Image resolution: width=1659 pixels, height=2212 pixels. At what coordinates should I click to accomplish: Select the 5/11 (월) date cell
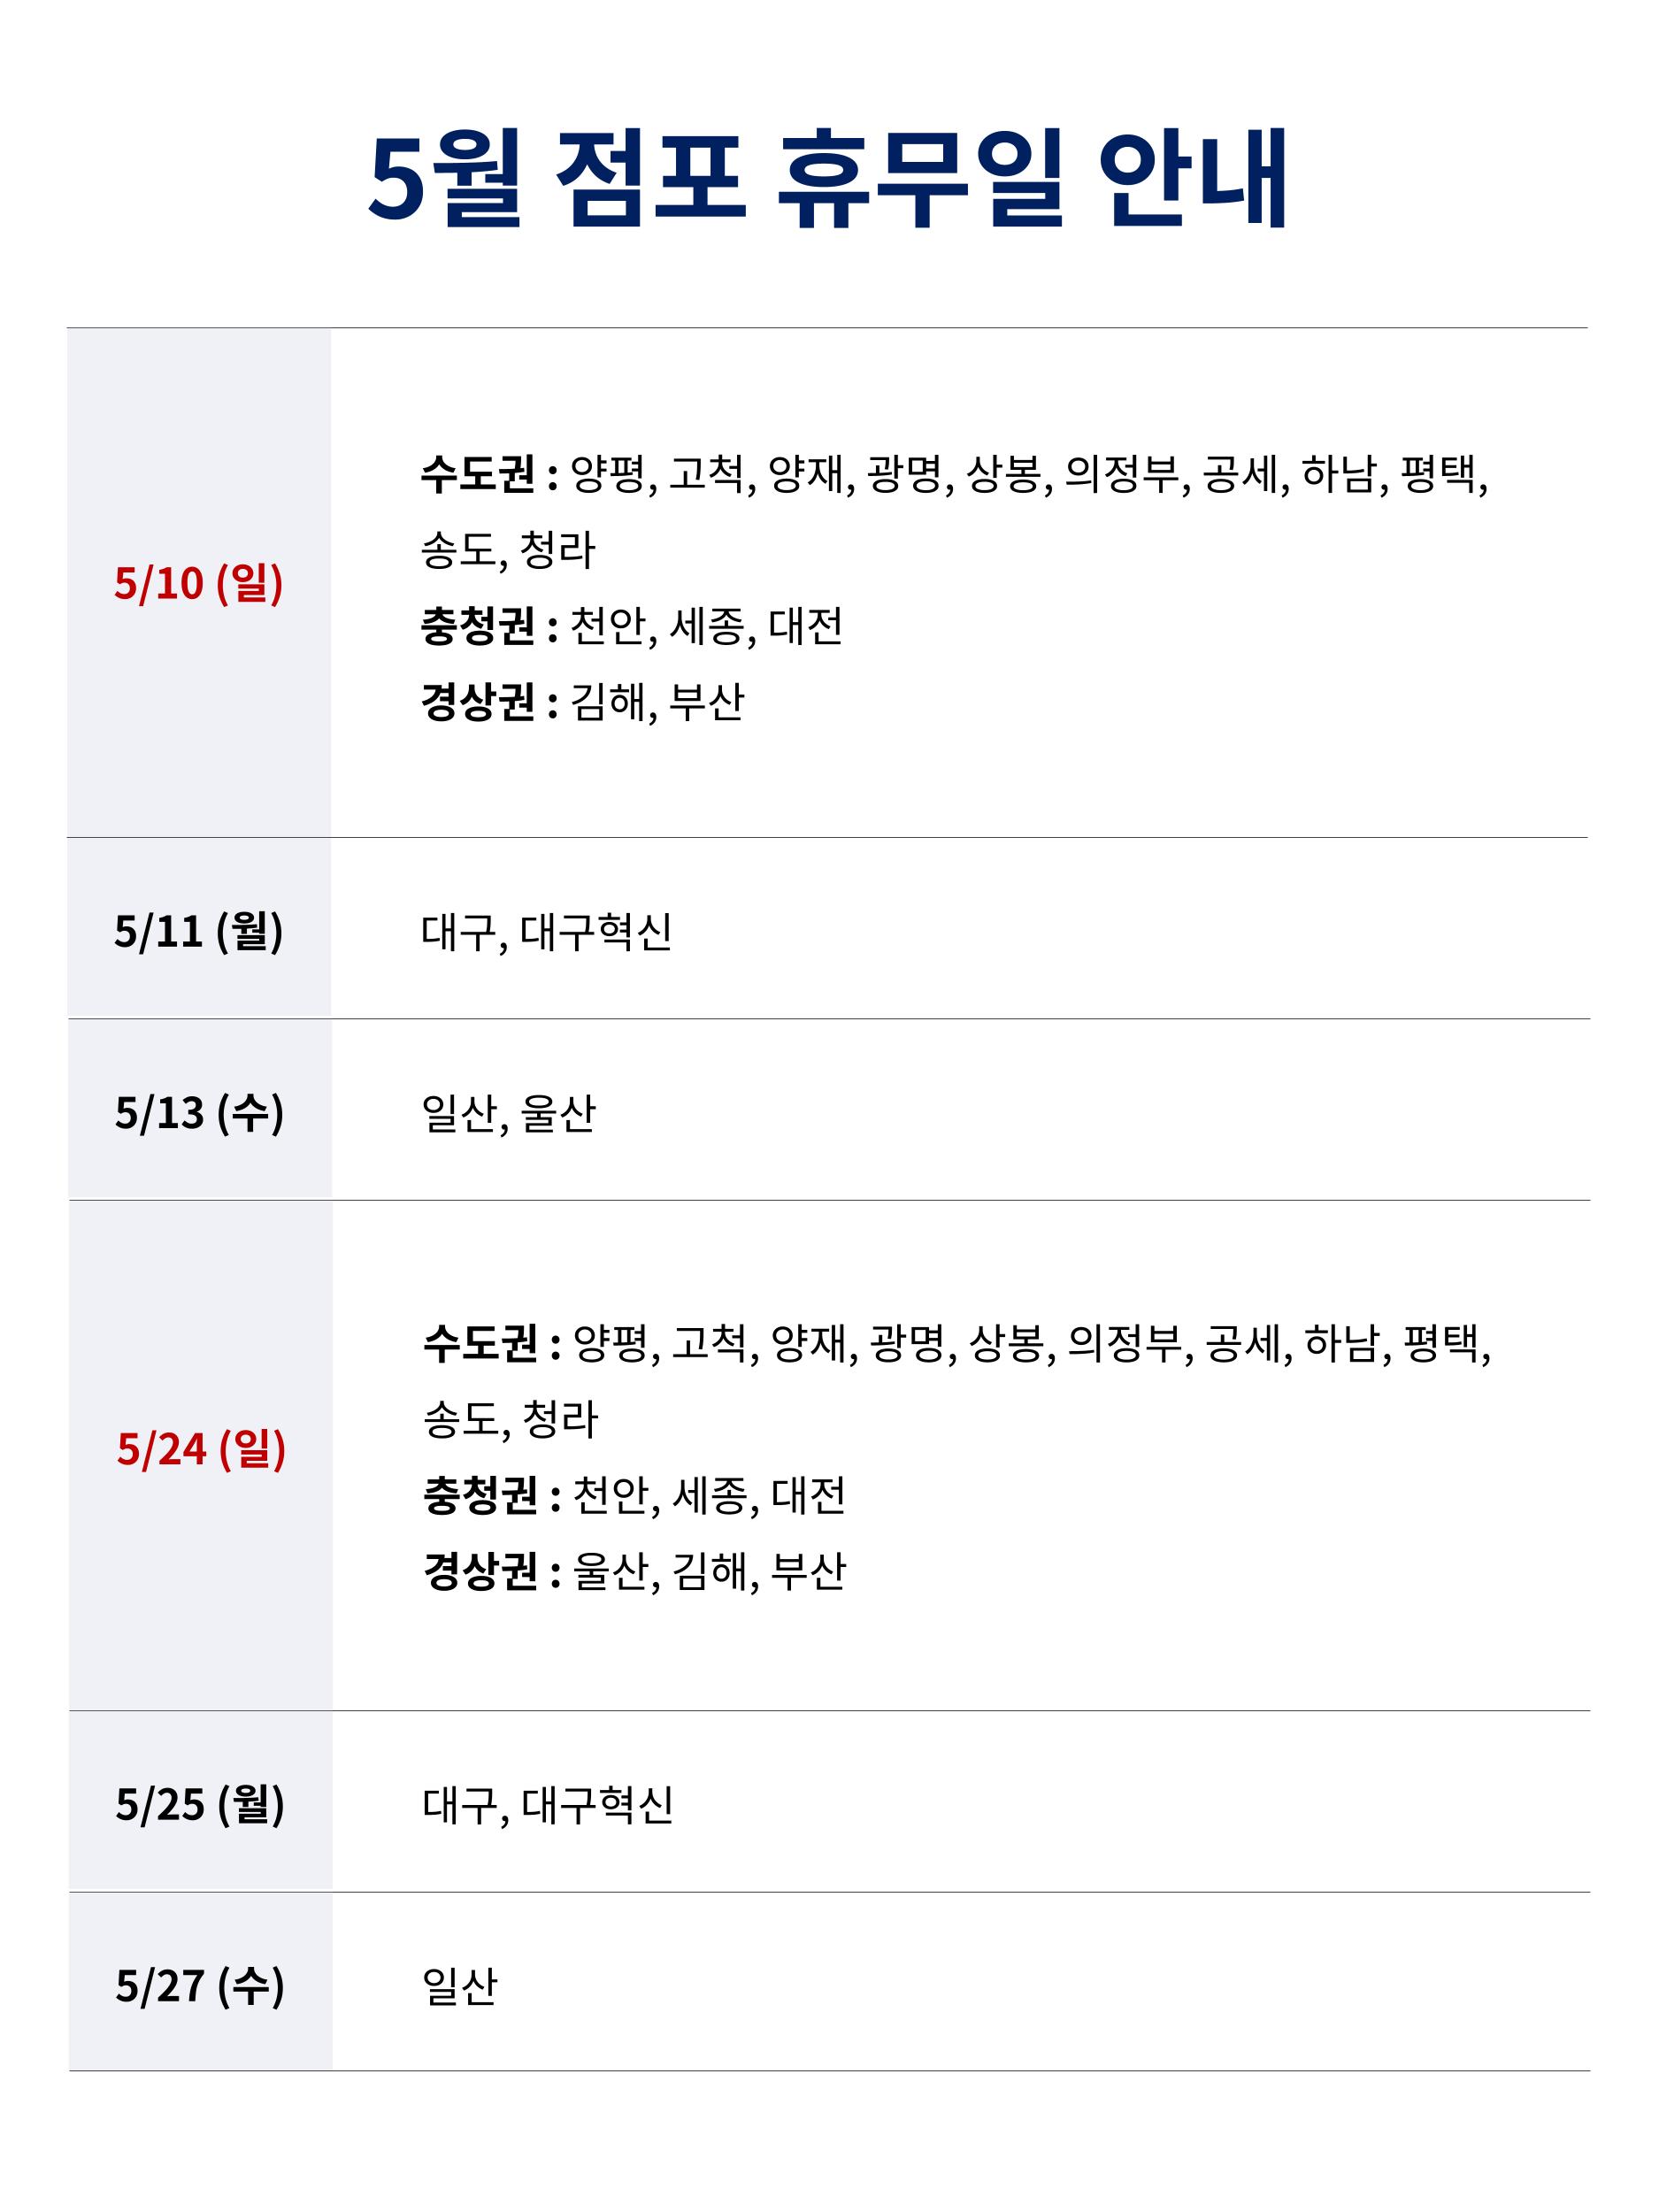point(198,931)
